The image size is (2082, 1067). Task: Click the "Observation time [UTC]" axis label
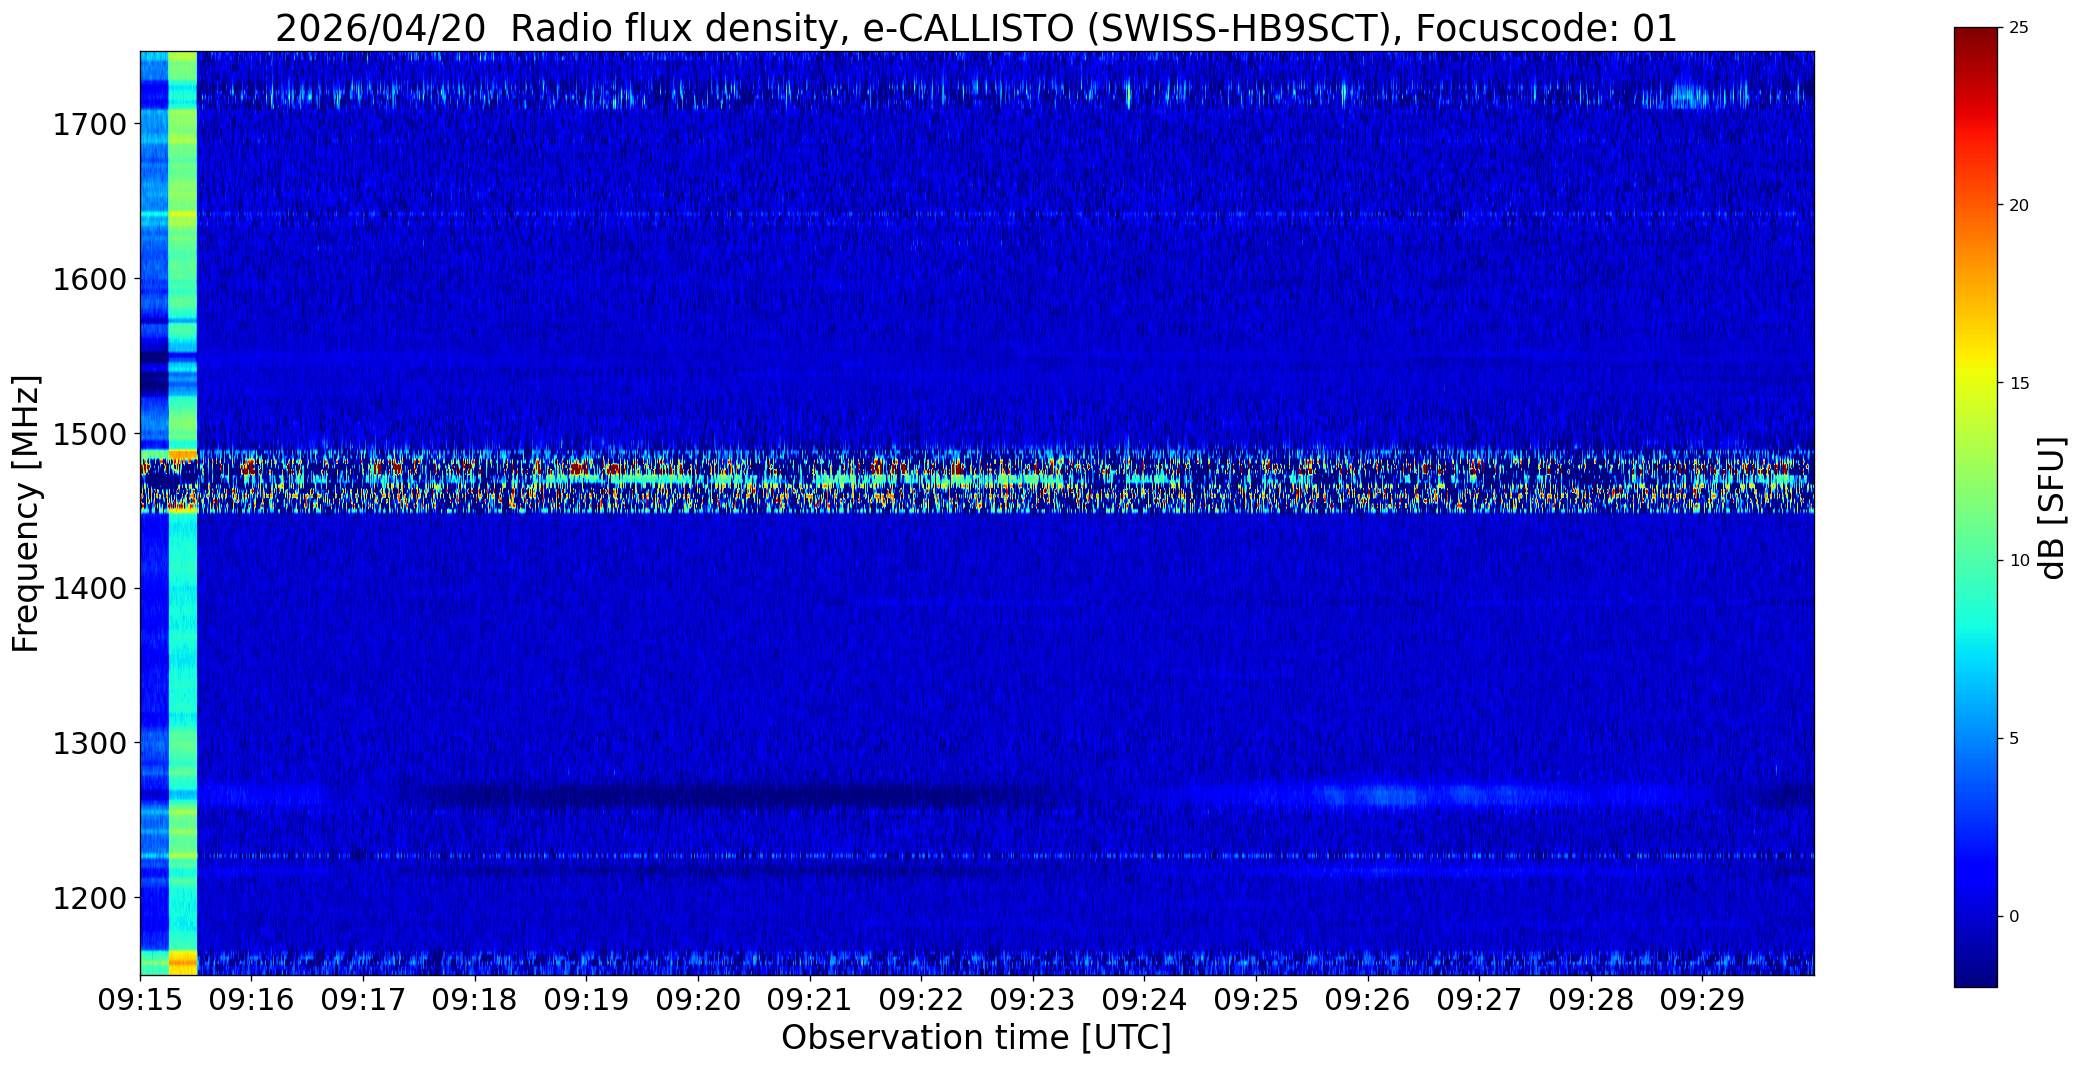pyautogui.click(x=976, y=1038)
